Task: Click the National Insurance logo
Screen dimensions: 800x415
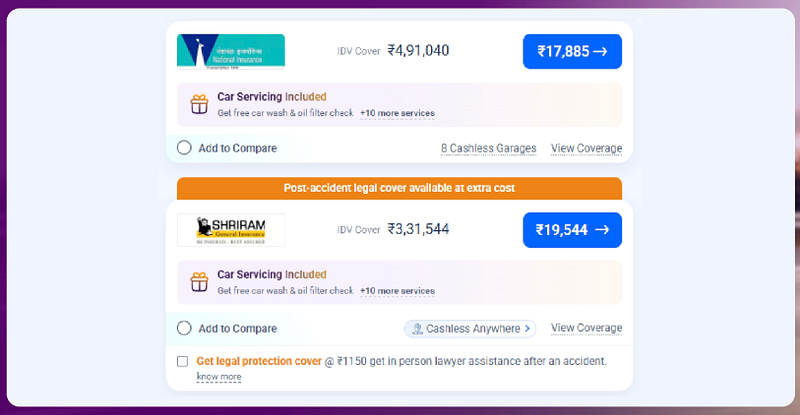Action: 231,51
